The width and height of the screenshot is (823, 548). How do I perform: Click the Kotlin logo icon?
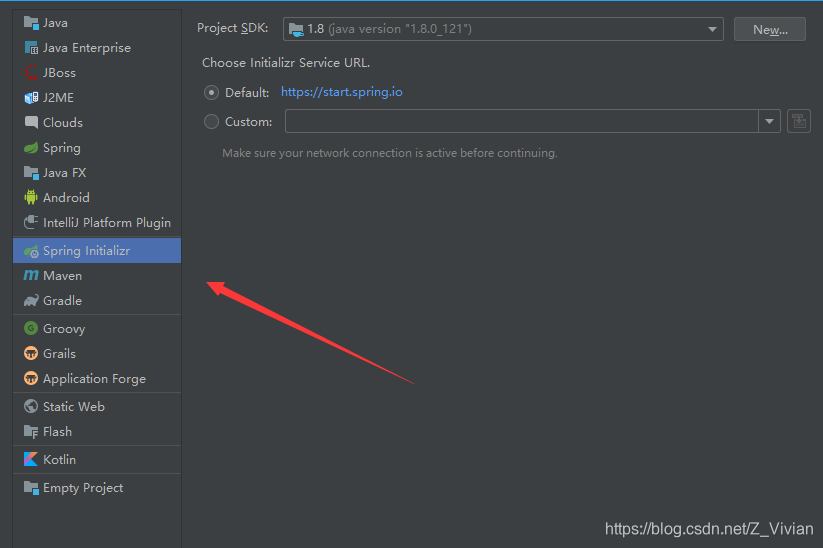pyautogui.click(x=31, y=460)
